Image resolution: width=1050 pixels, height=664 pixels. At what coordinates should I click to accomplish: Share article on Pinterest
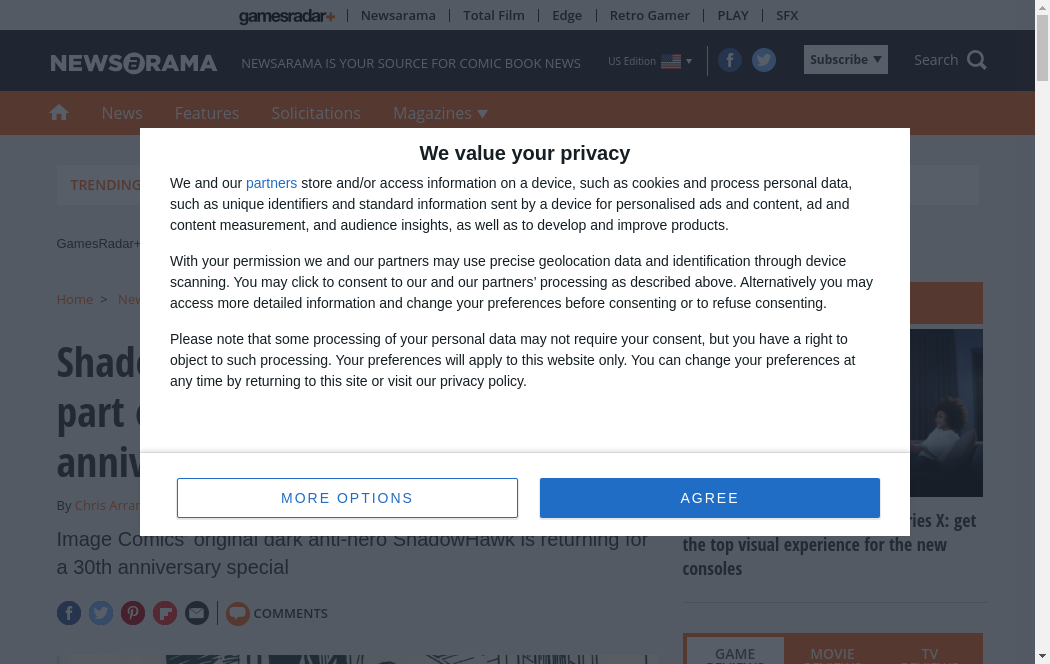(133, 613)
